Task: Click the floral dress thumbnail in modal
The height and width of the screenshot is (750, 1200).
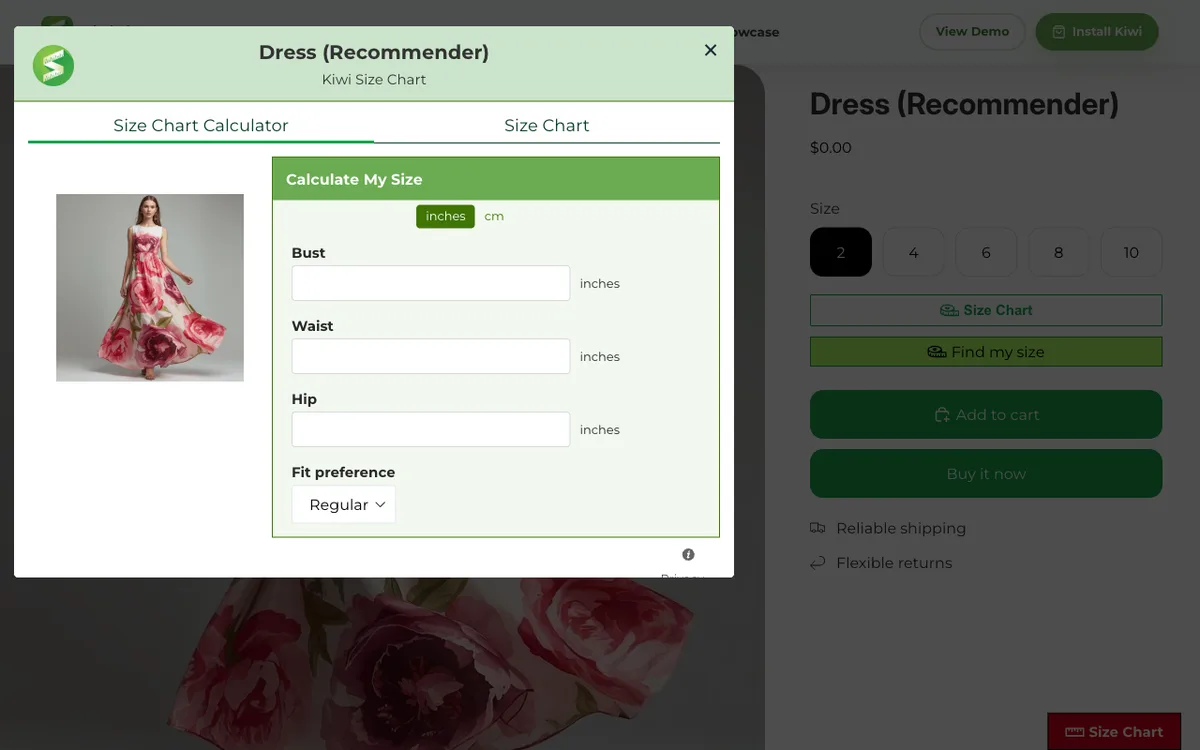Action: tap(150, 288)
